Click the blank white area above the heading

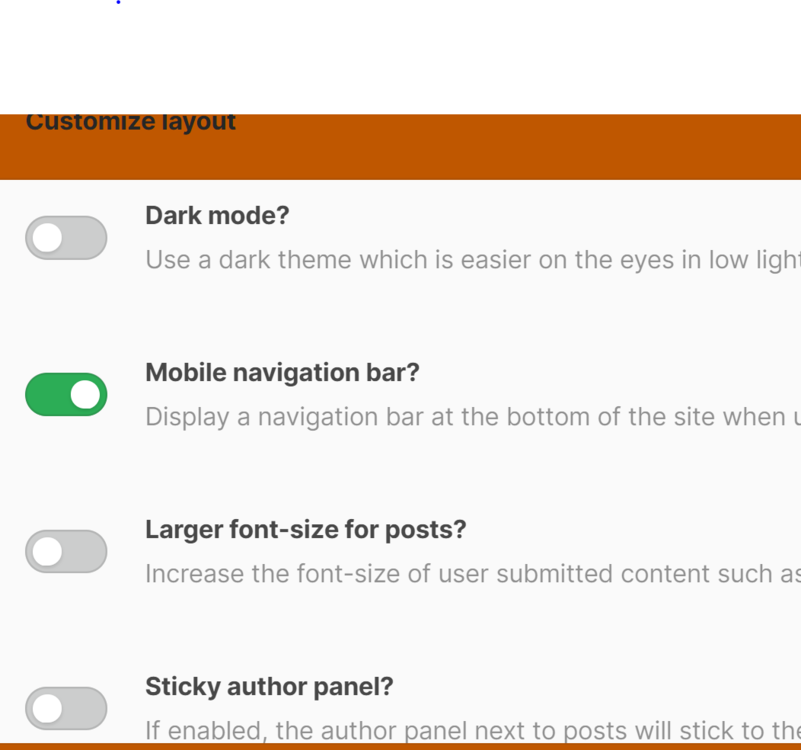click(400, 60)
